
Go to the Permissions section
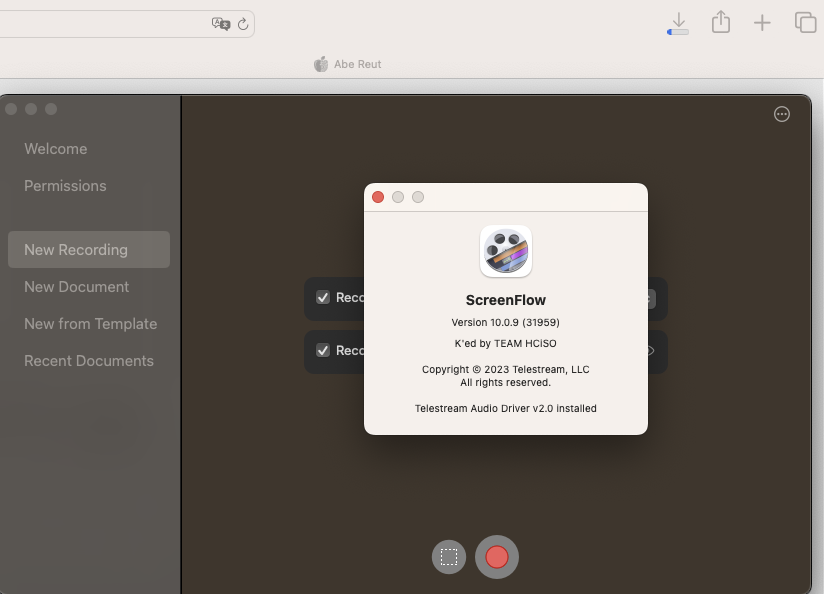click(x=65, y=186)
